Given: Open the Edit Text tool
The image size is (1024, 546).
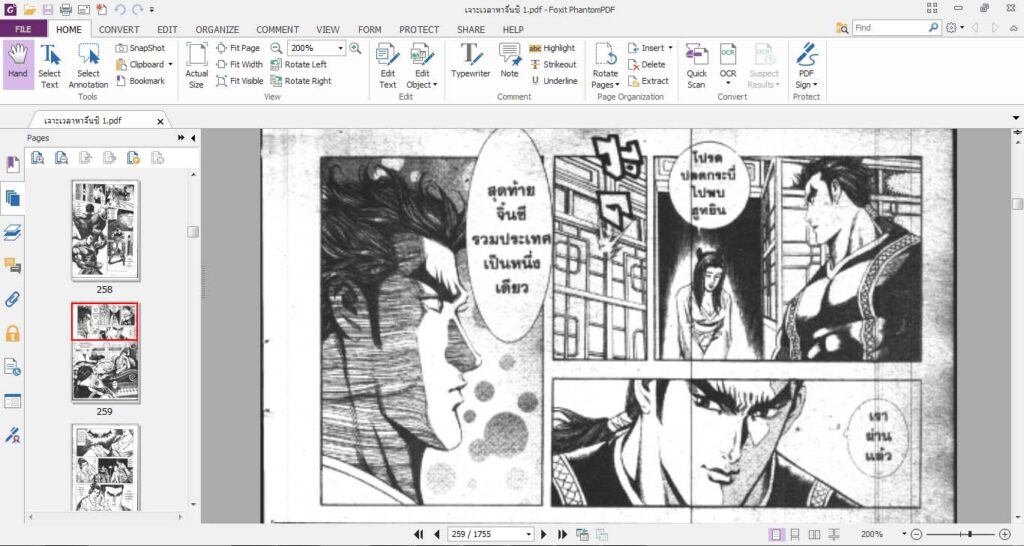Looking at the screenshot, I should (x=388, y=66).
